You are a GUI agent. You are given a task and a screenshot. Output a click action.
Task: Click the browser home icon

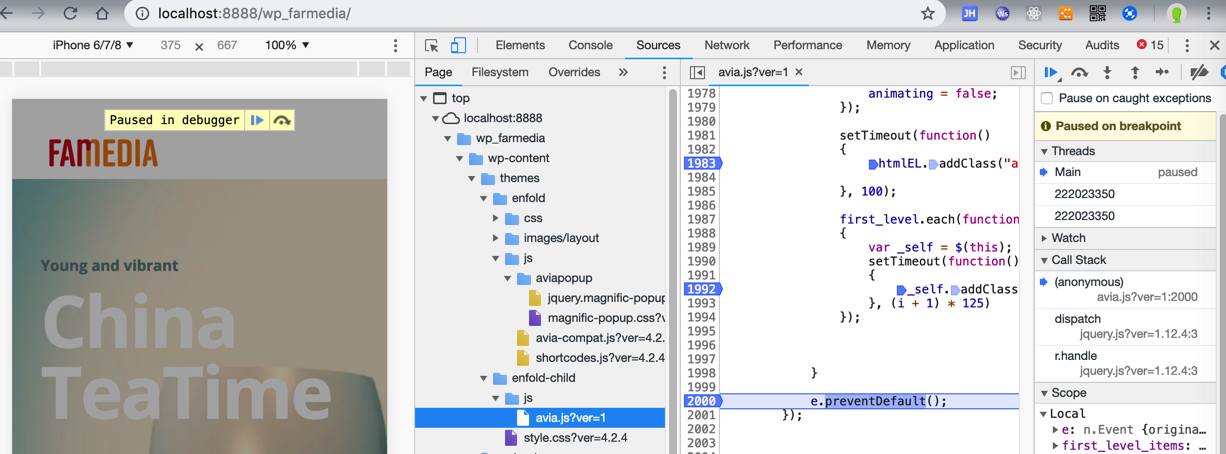click(x=102, y=14)
